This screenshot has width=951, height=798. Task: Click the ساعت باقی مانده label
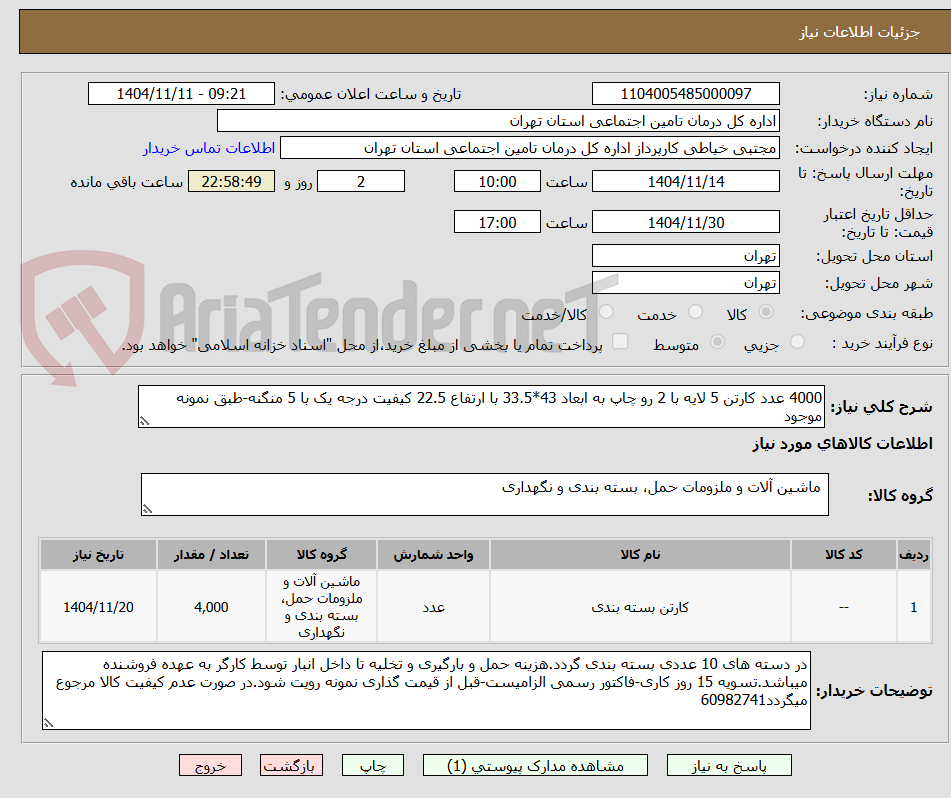pos(126,183)
